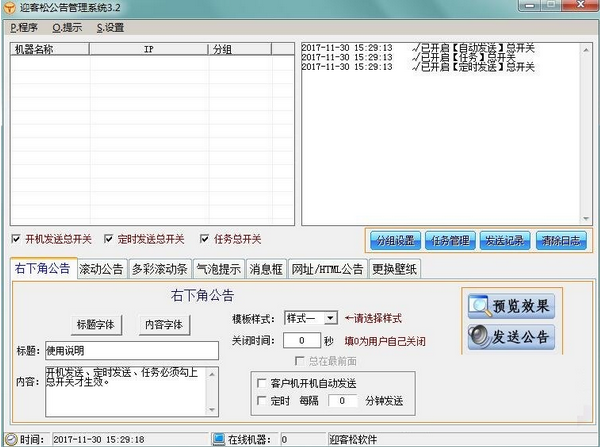The height and width of the screenshot is (447, 600).
Task: Click 迎客松软件 in status bar
Action: 353,439
